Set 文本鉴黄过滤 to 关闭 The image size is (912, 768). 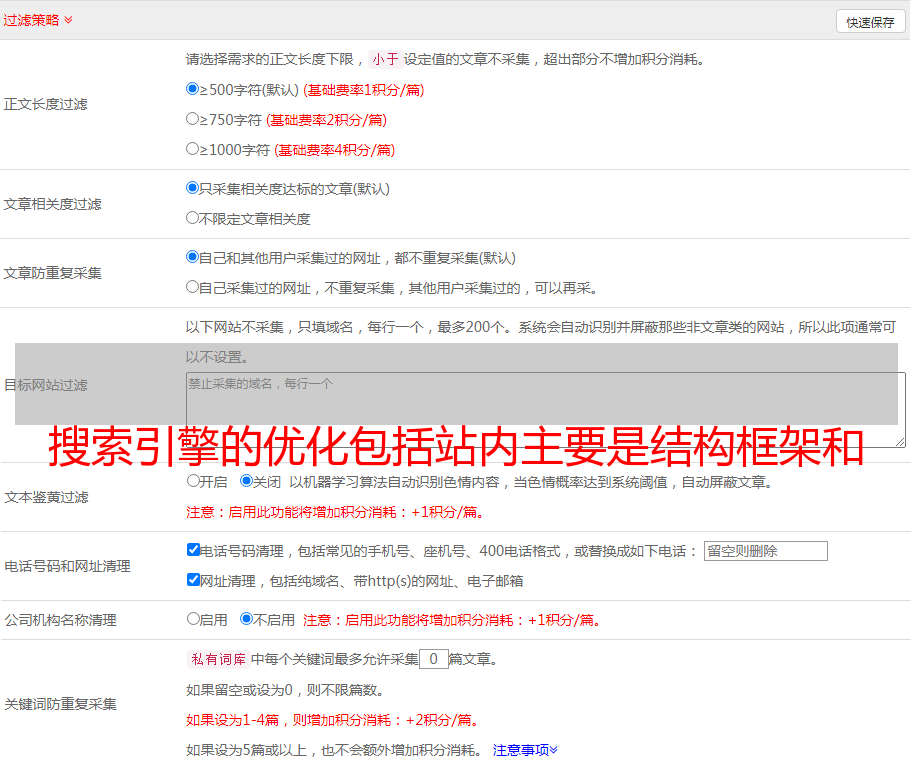[x=246, y=481]
